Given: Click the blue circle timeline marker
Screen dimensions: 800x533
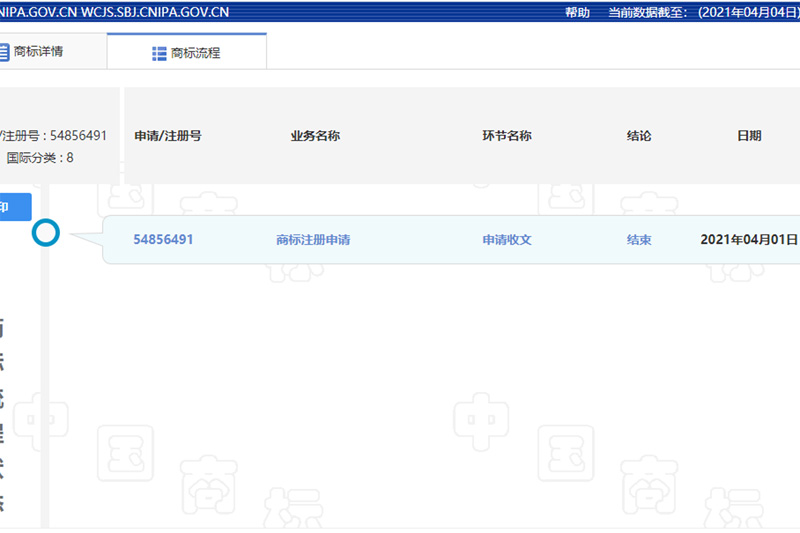Looking at the screenshot, I should (46, 233).
